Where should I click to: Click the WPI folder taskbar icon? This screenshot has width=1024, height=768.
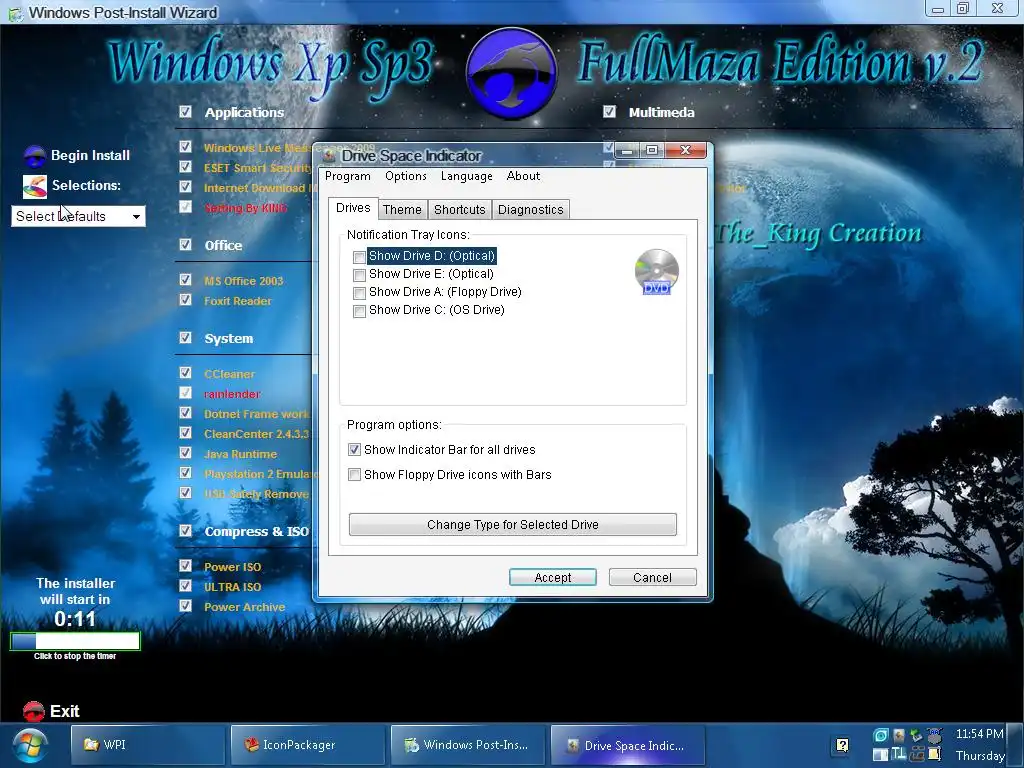pyautogui.click(x=91, y=744)
